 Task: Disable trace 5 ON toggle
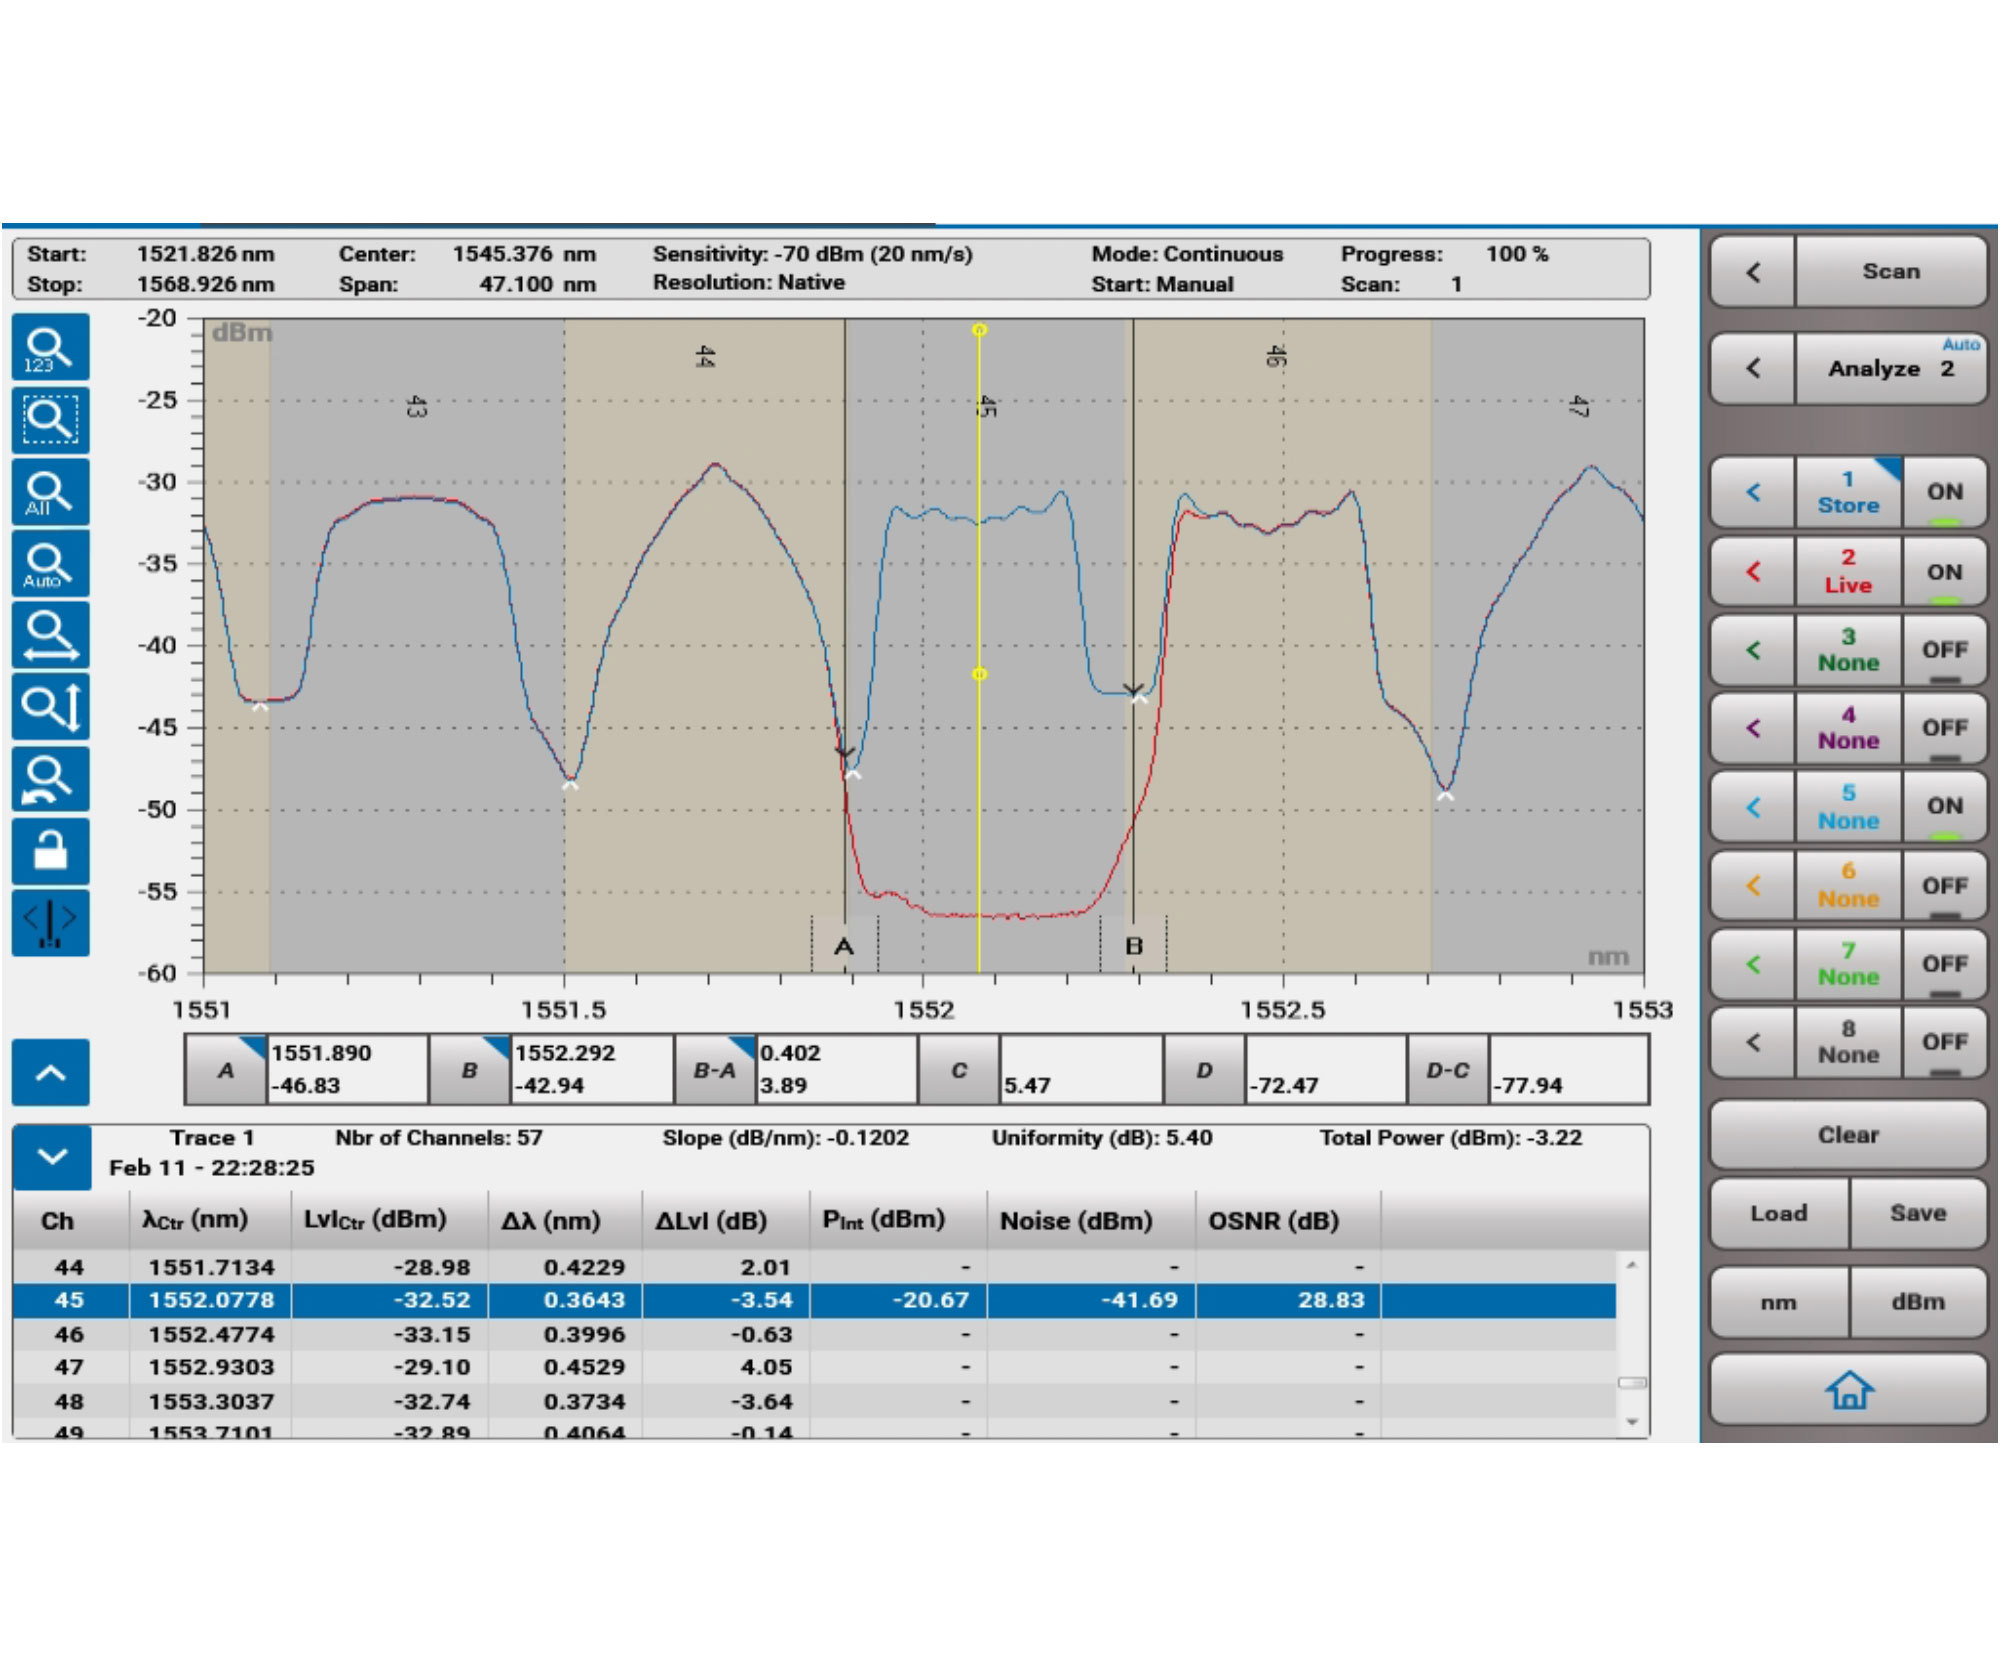pyautogui.click(x=1944, y=806)
